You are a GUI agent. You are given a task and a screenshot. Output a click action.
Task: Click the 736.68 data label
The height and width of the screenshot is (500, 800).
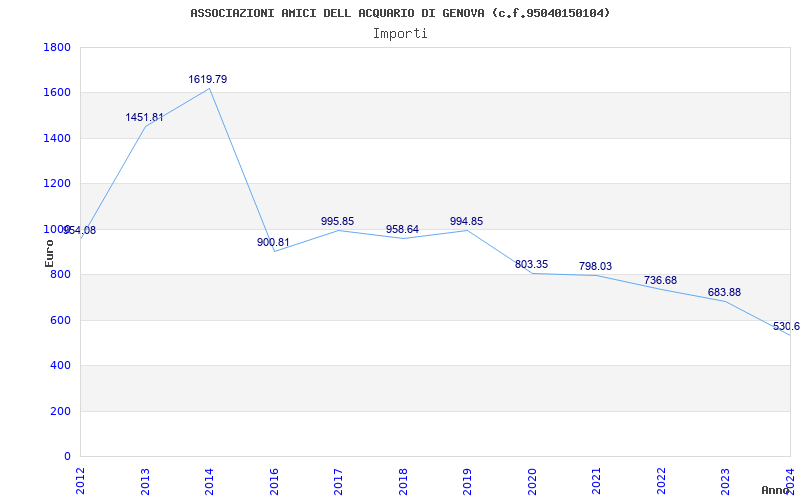tap(660, 281)
